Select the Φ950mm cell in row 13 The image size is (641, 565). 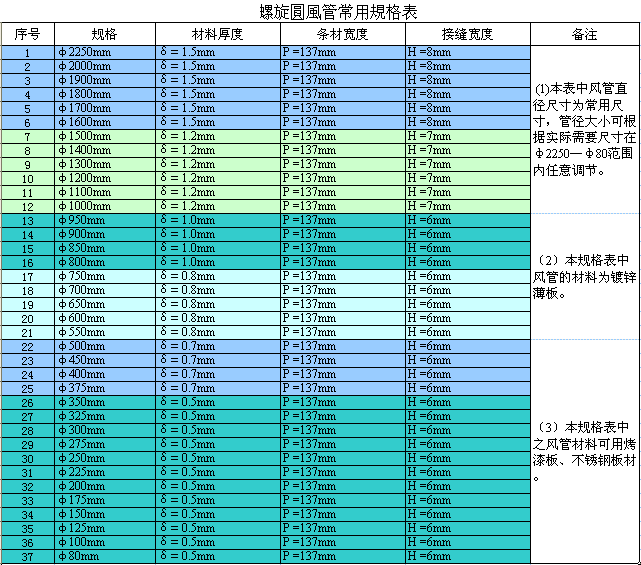click(x=104, y=220)
